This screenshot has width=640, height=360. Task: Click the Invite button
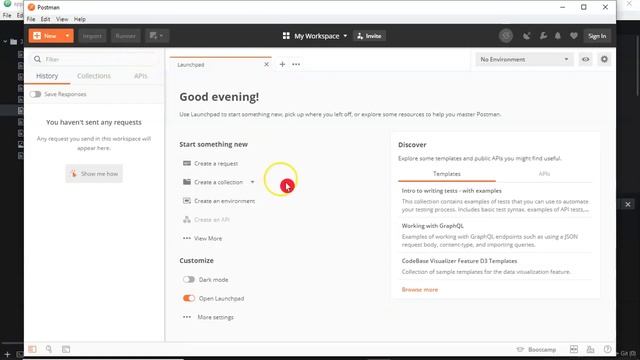tap(369, 36)
